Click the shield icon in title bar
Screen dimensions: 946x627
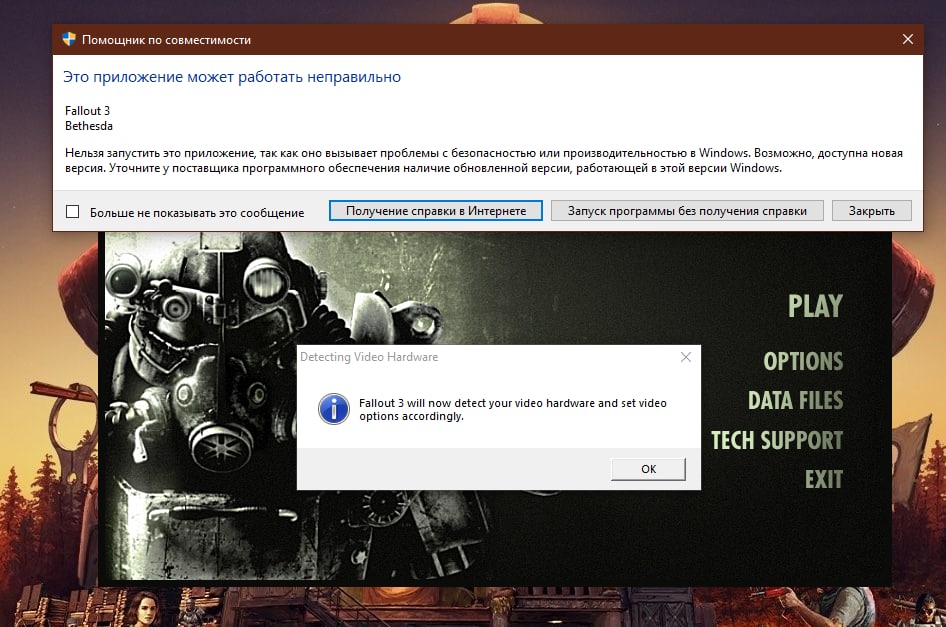pyautogui.click(x=69, y=39)
